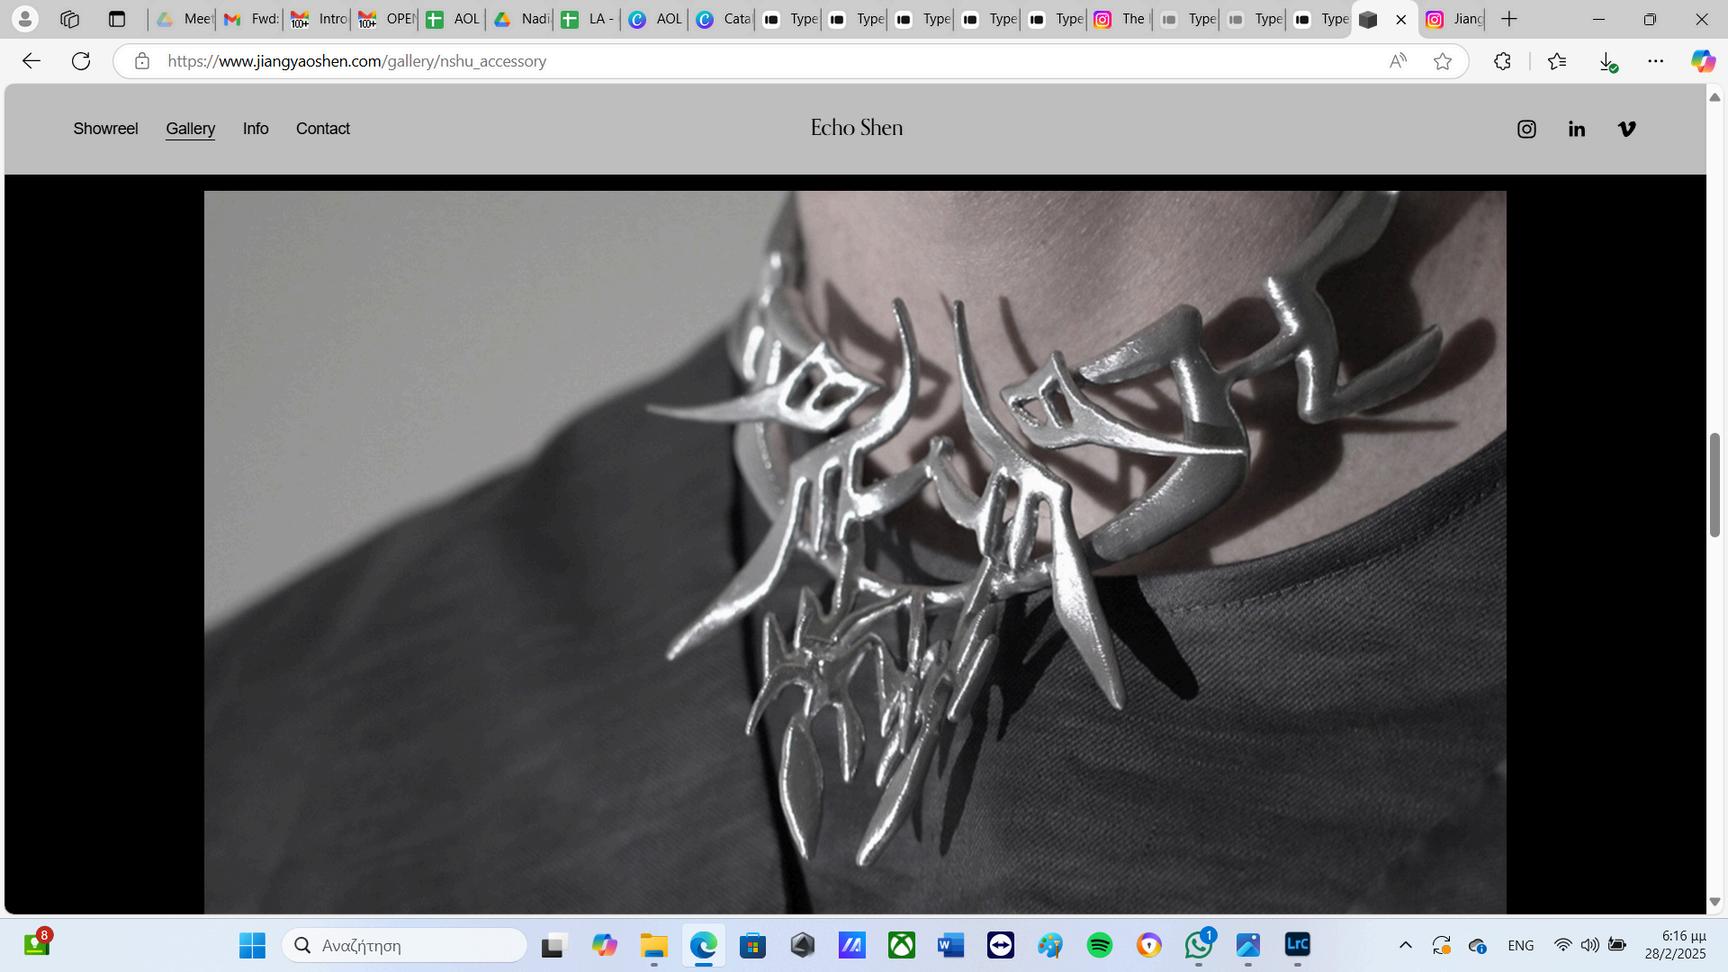Switch to the 'The' Instagram tab
Image resolution: width=1728 pixels, height=972 pixels.
pos(1119,19)
